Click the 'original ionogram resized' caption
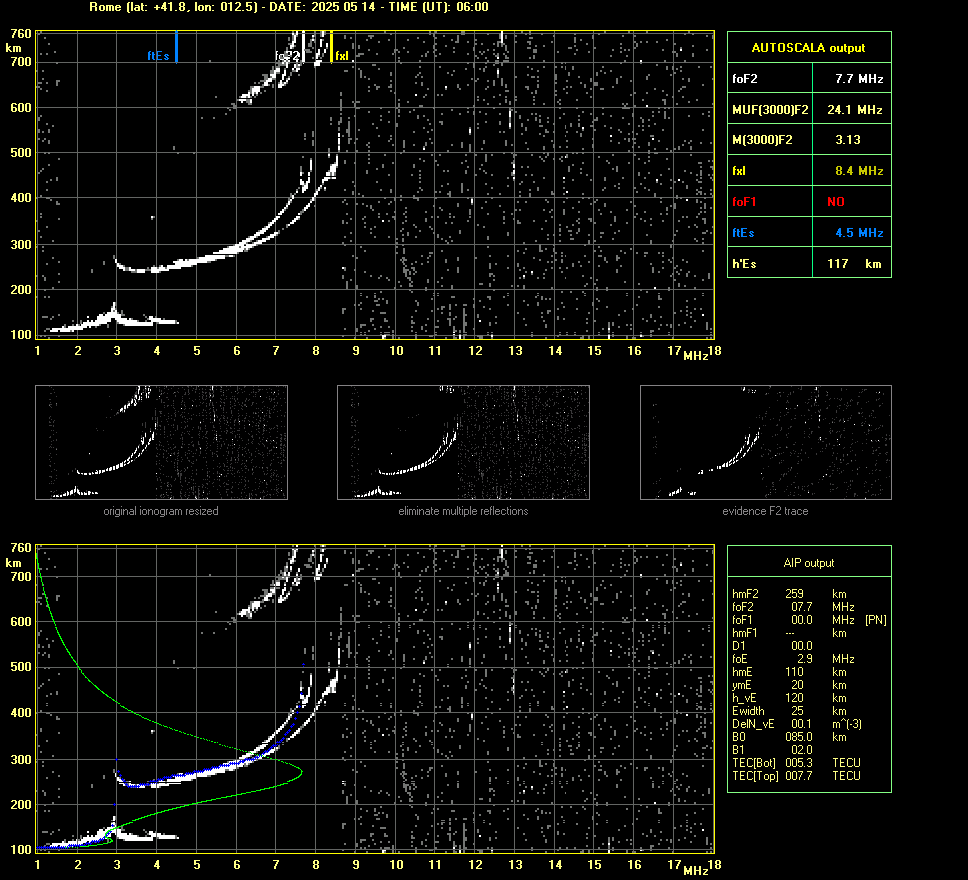This screenshot has width=968, height=880. click(x=161, y=511)
